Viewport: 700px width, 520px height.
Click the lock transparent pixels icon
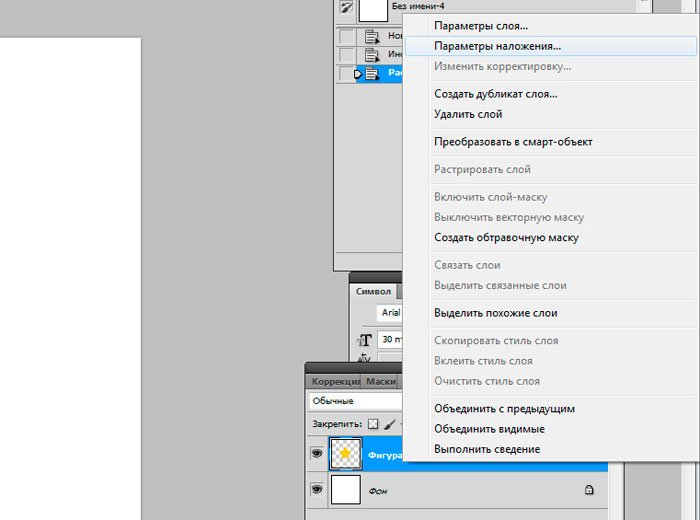click(x=373, y=424)
